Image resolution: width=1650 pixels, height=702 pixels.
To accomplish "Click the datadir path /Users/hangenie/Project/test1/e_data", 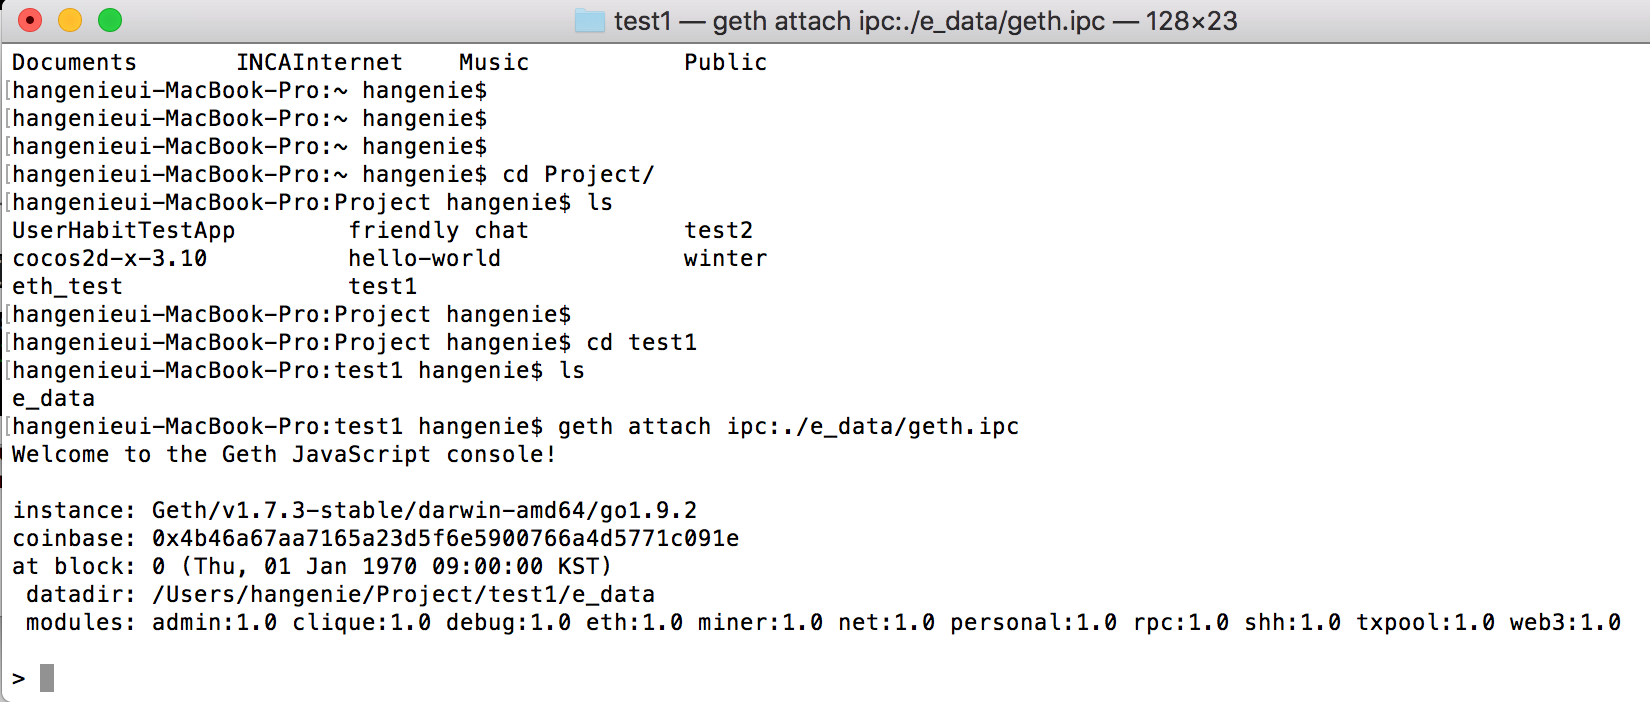I will click(x=403, y=594).
